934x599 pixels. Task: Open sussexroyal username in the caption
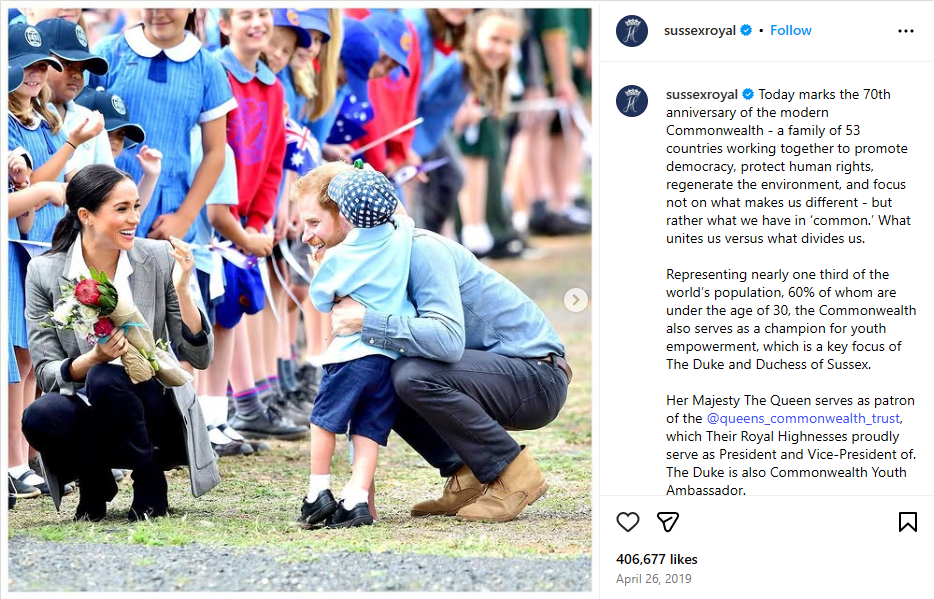coord(702,94)
